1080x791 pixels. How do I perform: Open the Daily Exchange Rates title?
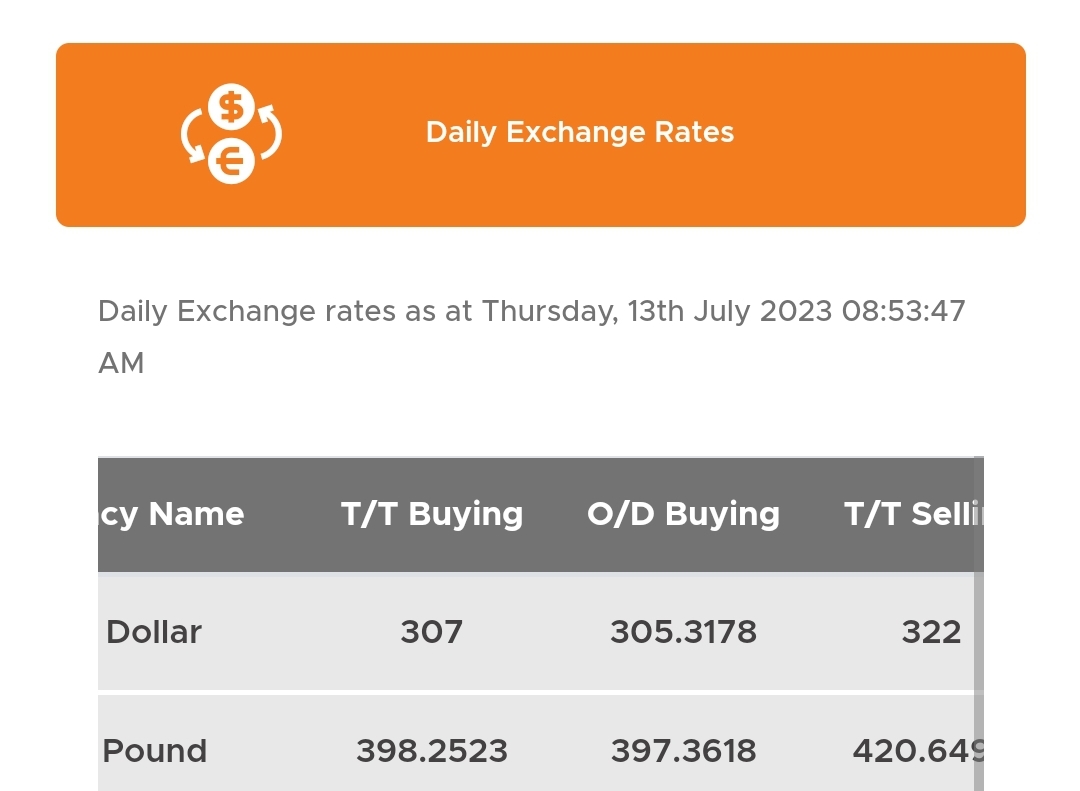tap(580, 133)
